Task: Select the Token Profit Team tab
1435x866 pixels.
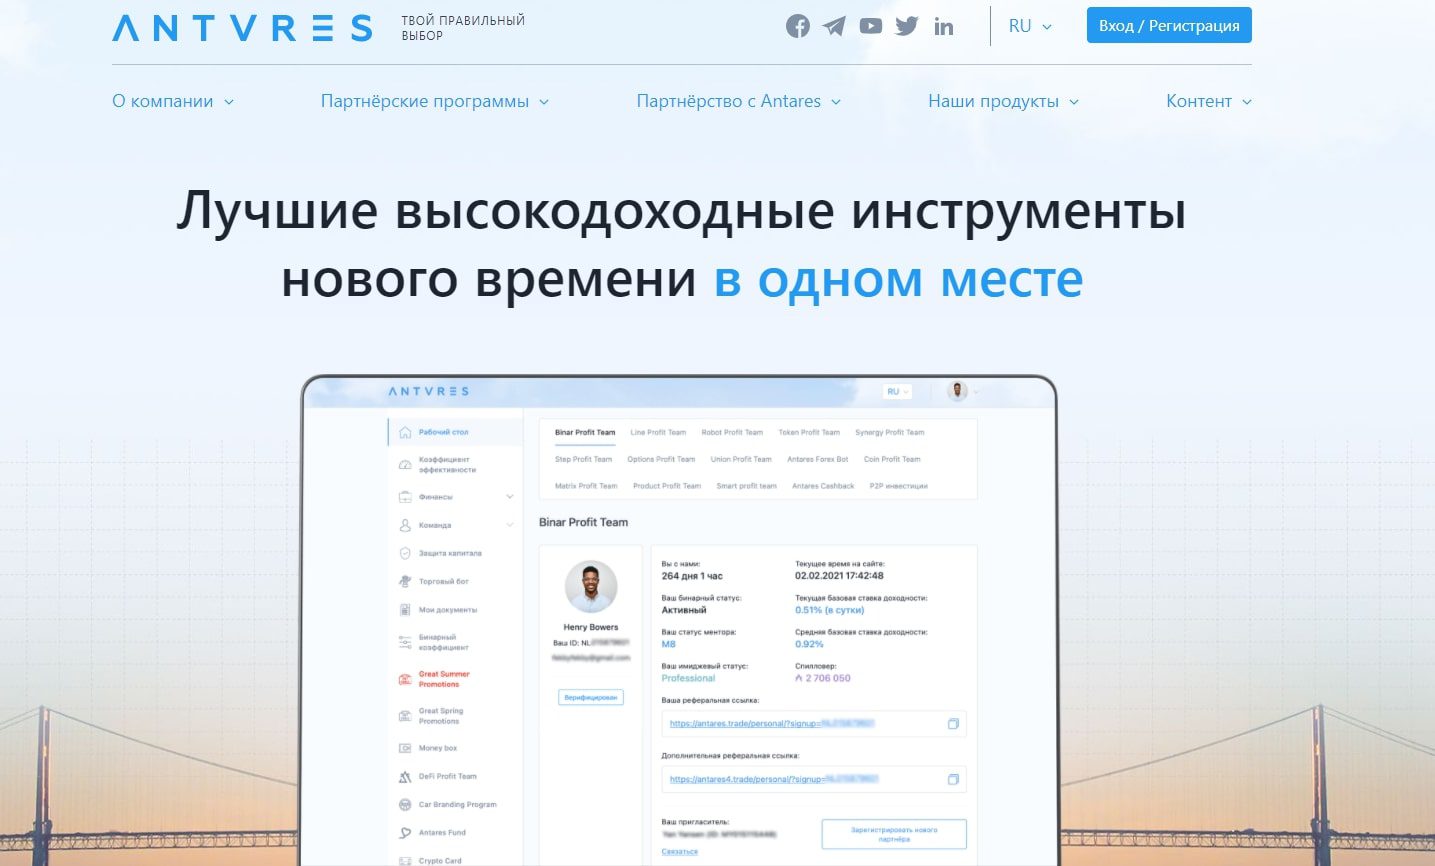Action: pyautogui.click(x=809, y=433)
